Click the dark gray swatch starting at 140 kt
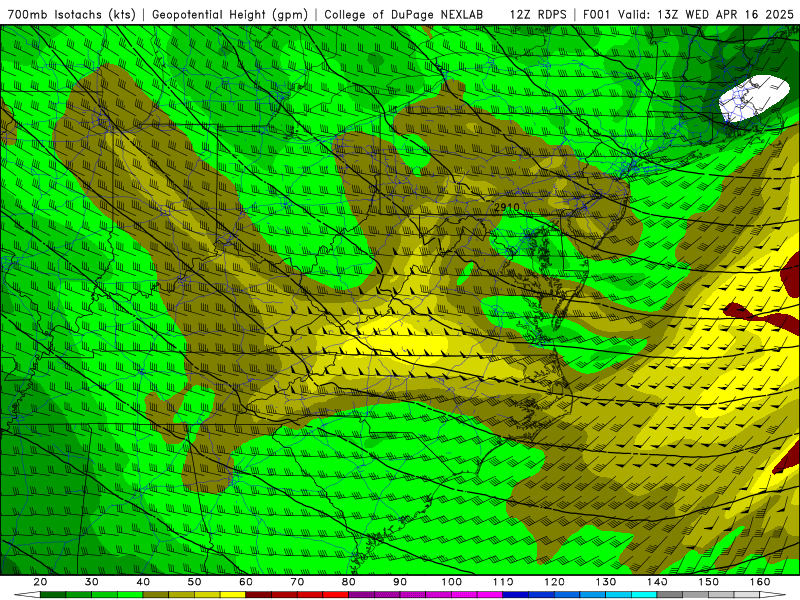The width and height of the screenshot is (800, 600). 670,594
